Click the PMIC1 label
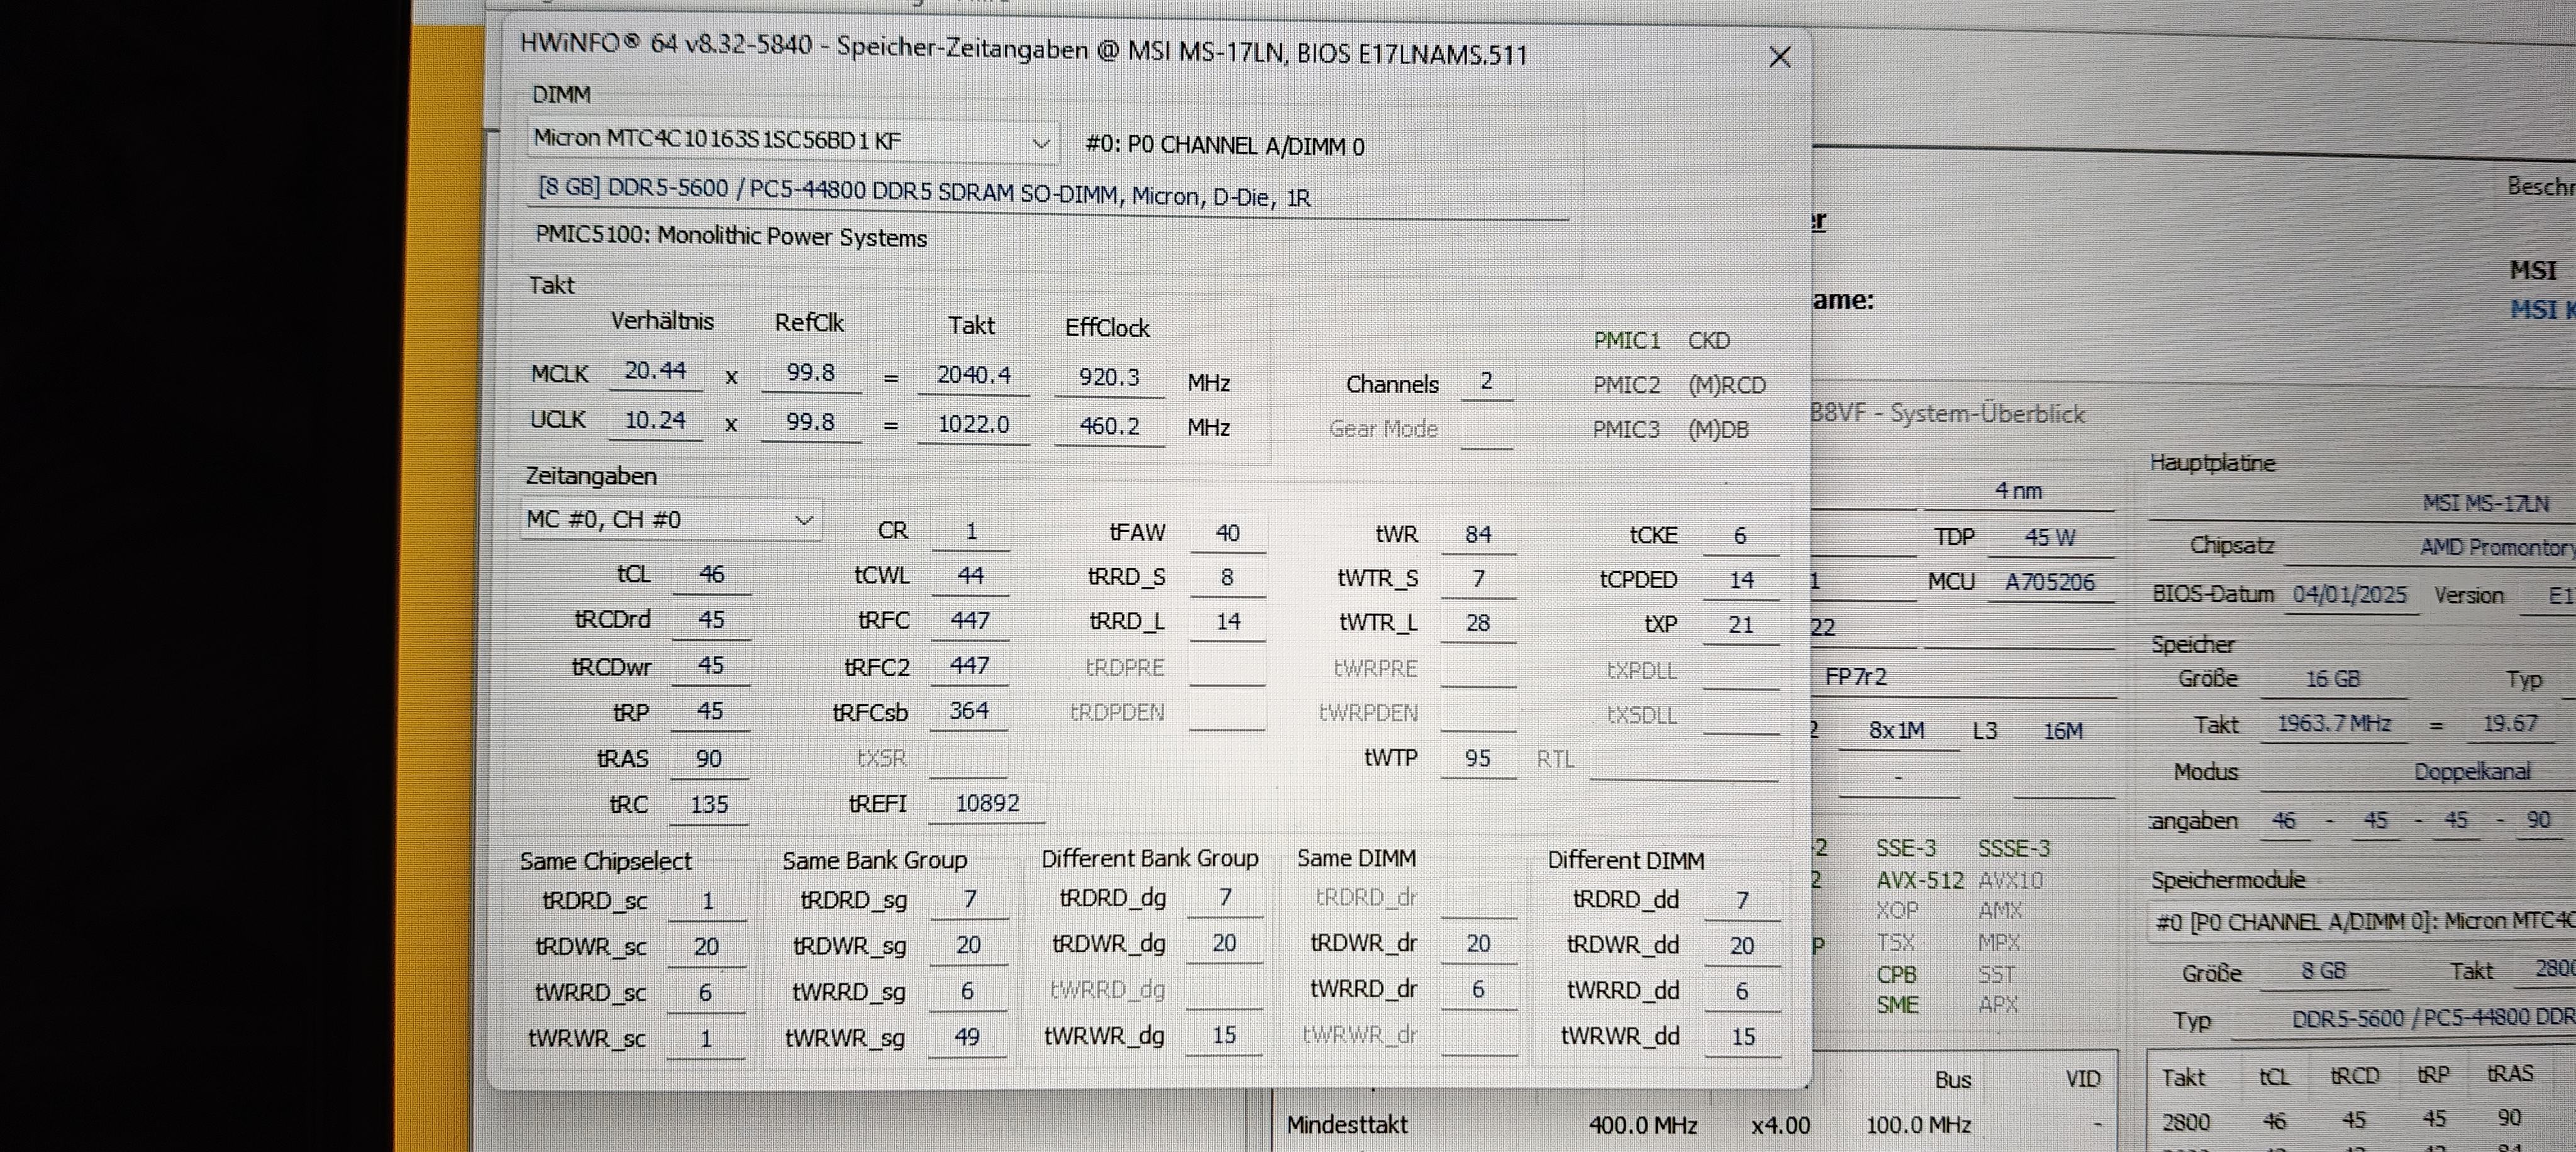 1626,341
